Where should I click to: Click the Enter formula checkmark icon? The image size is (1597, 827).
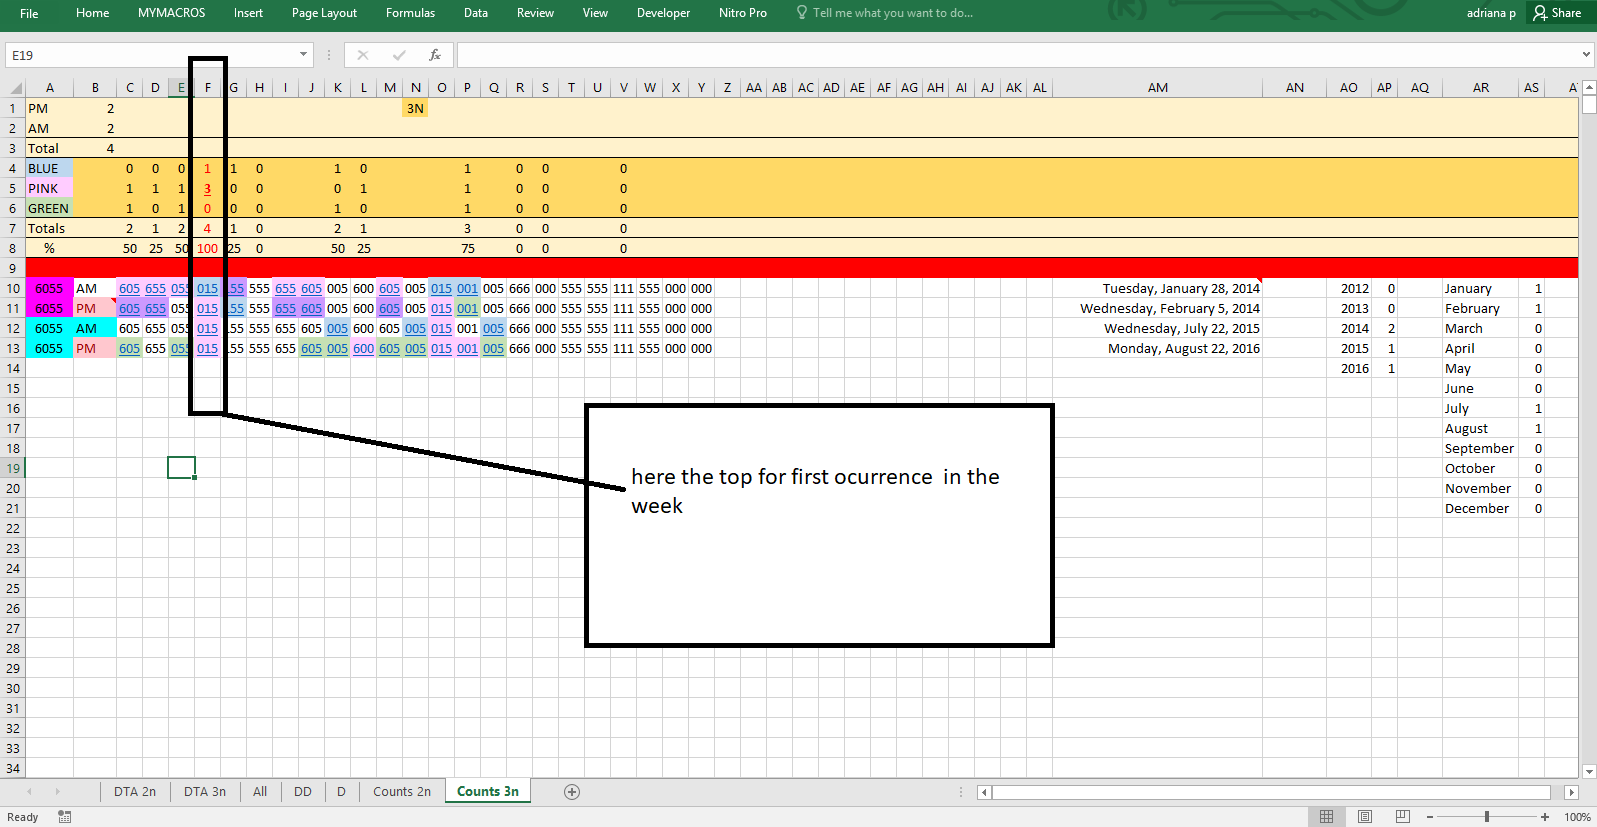coord(399,55)
